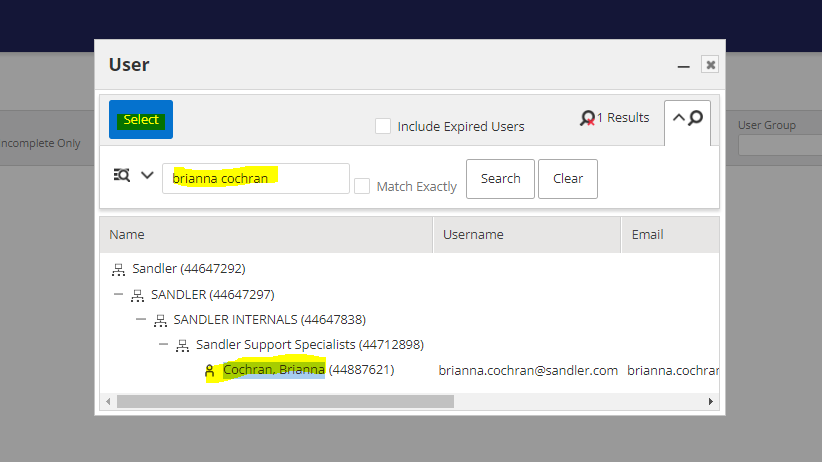The width and height of the screenshot is (822, 462).
Task: Minimize the User dialog
Action: pyautogui.click(x=684, y=65)
